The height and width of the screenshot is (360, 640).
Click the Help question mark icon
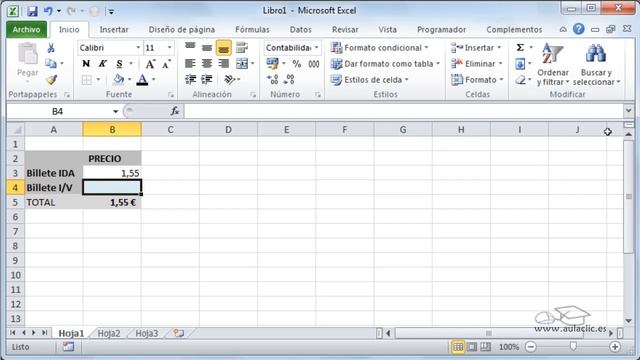tap(578, 29)
